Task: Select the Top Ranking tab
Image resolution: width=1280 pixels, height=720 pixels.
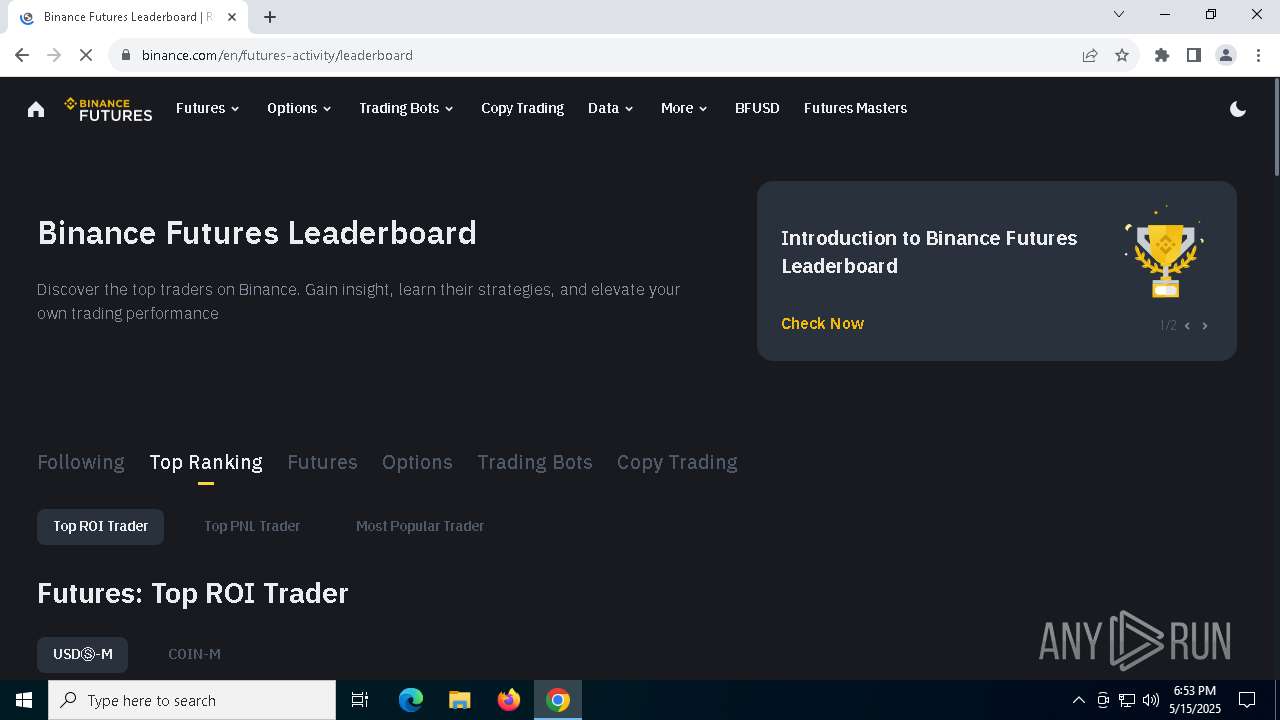Action: click(206, 462)
